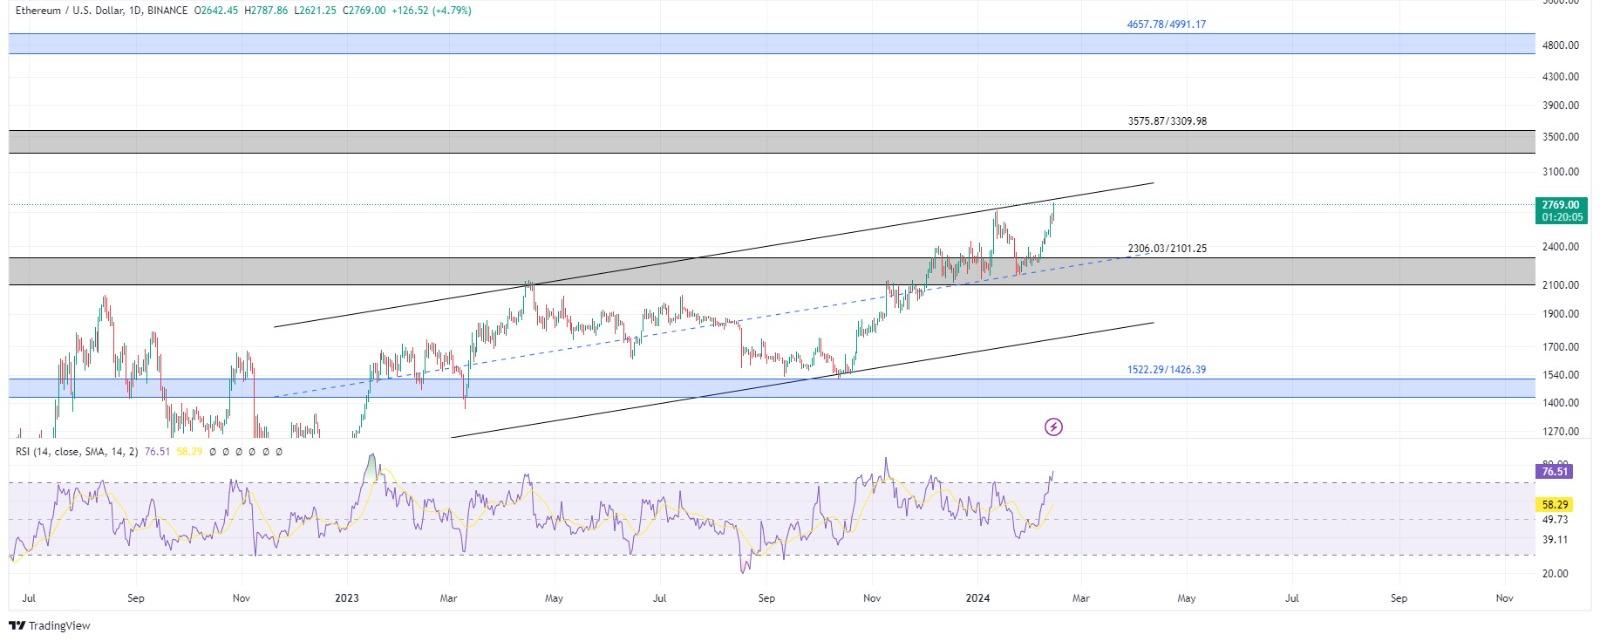The image size is (1600, 641).
Task: Click the 49.73 RSI axis label
Action: [x=1555, y=520]
